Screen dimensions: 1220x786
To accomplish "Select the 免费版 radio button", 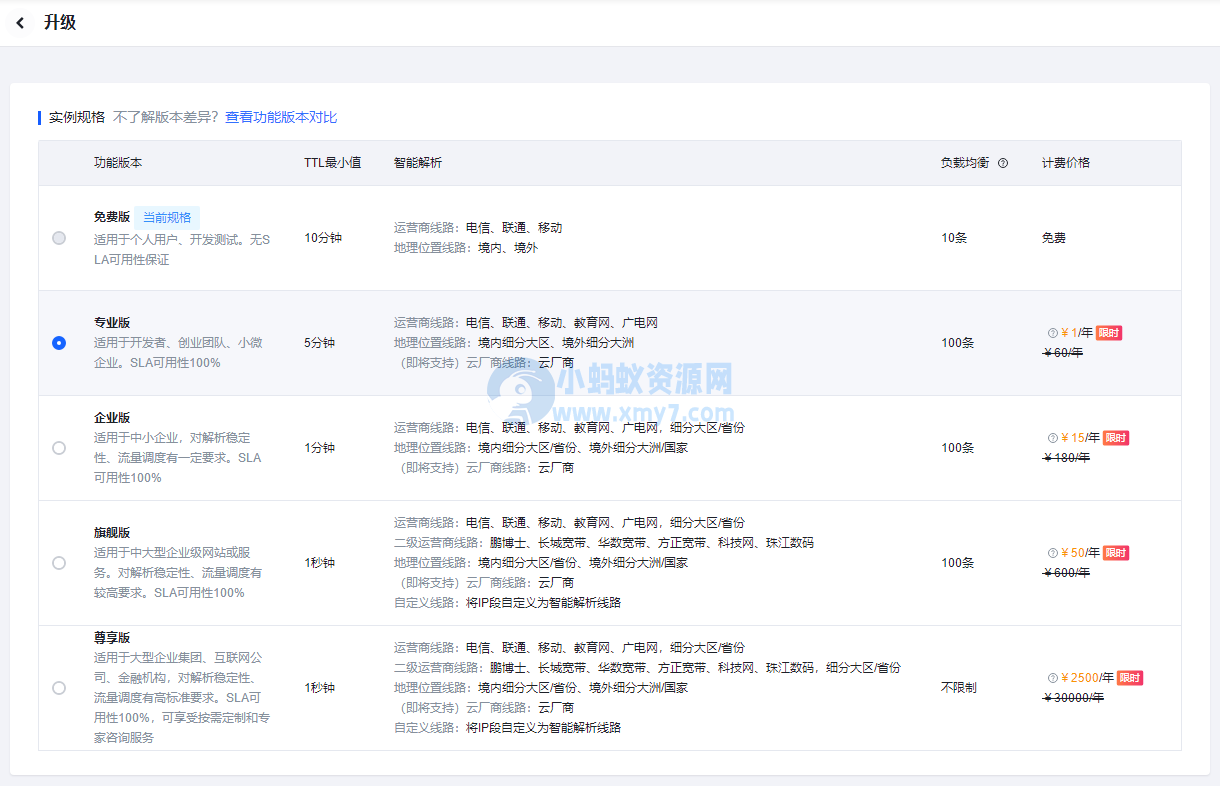I will click(x=59, y=238).
